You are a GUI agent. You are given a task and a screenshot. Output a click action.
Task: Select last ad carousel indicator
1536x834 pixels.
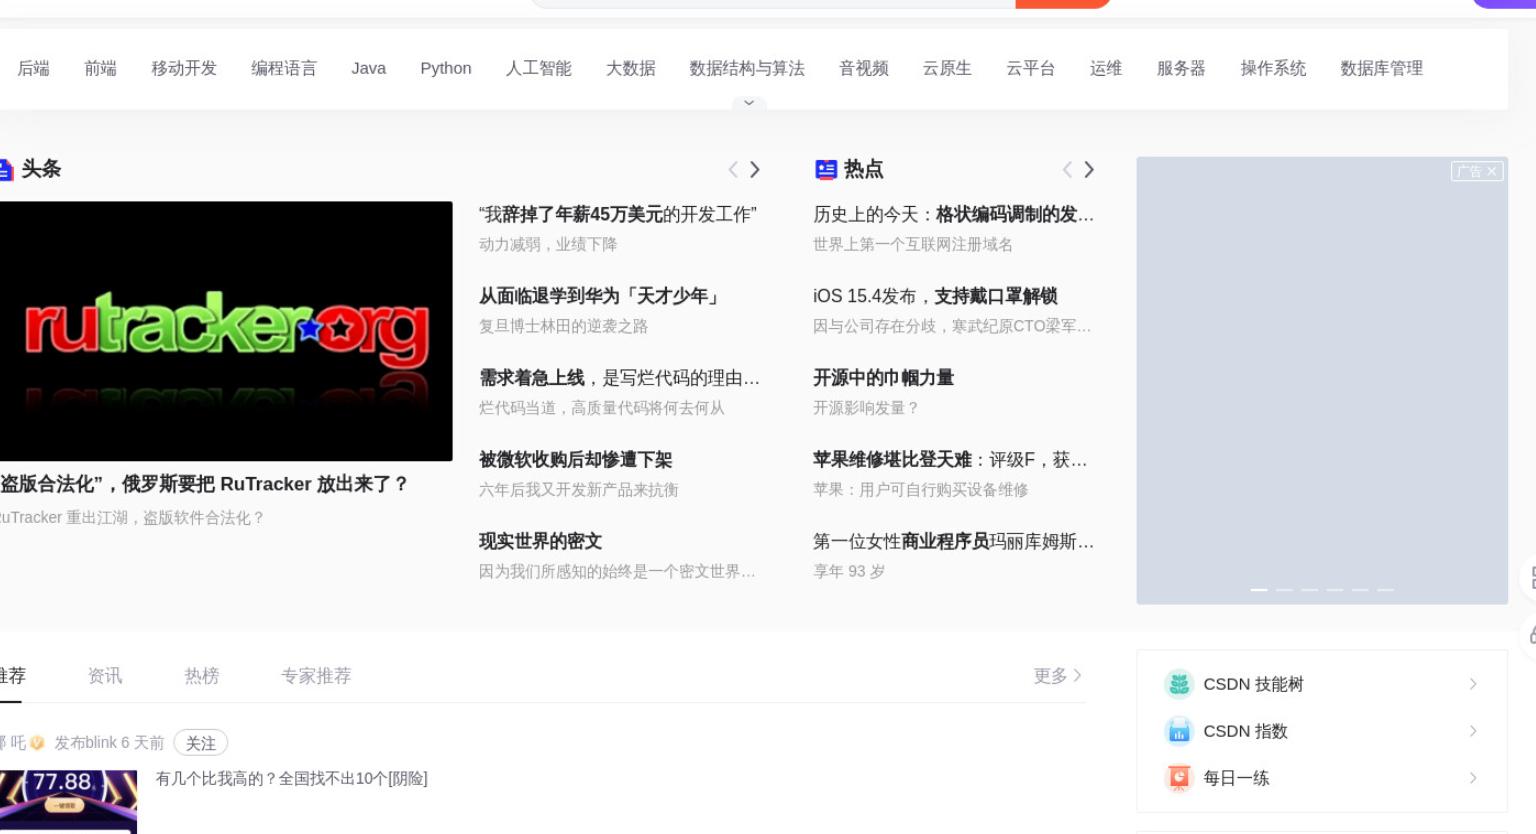[1385, 590]
